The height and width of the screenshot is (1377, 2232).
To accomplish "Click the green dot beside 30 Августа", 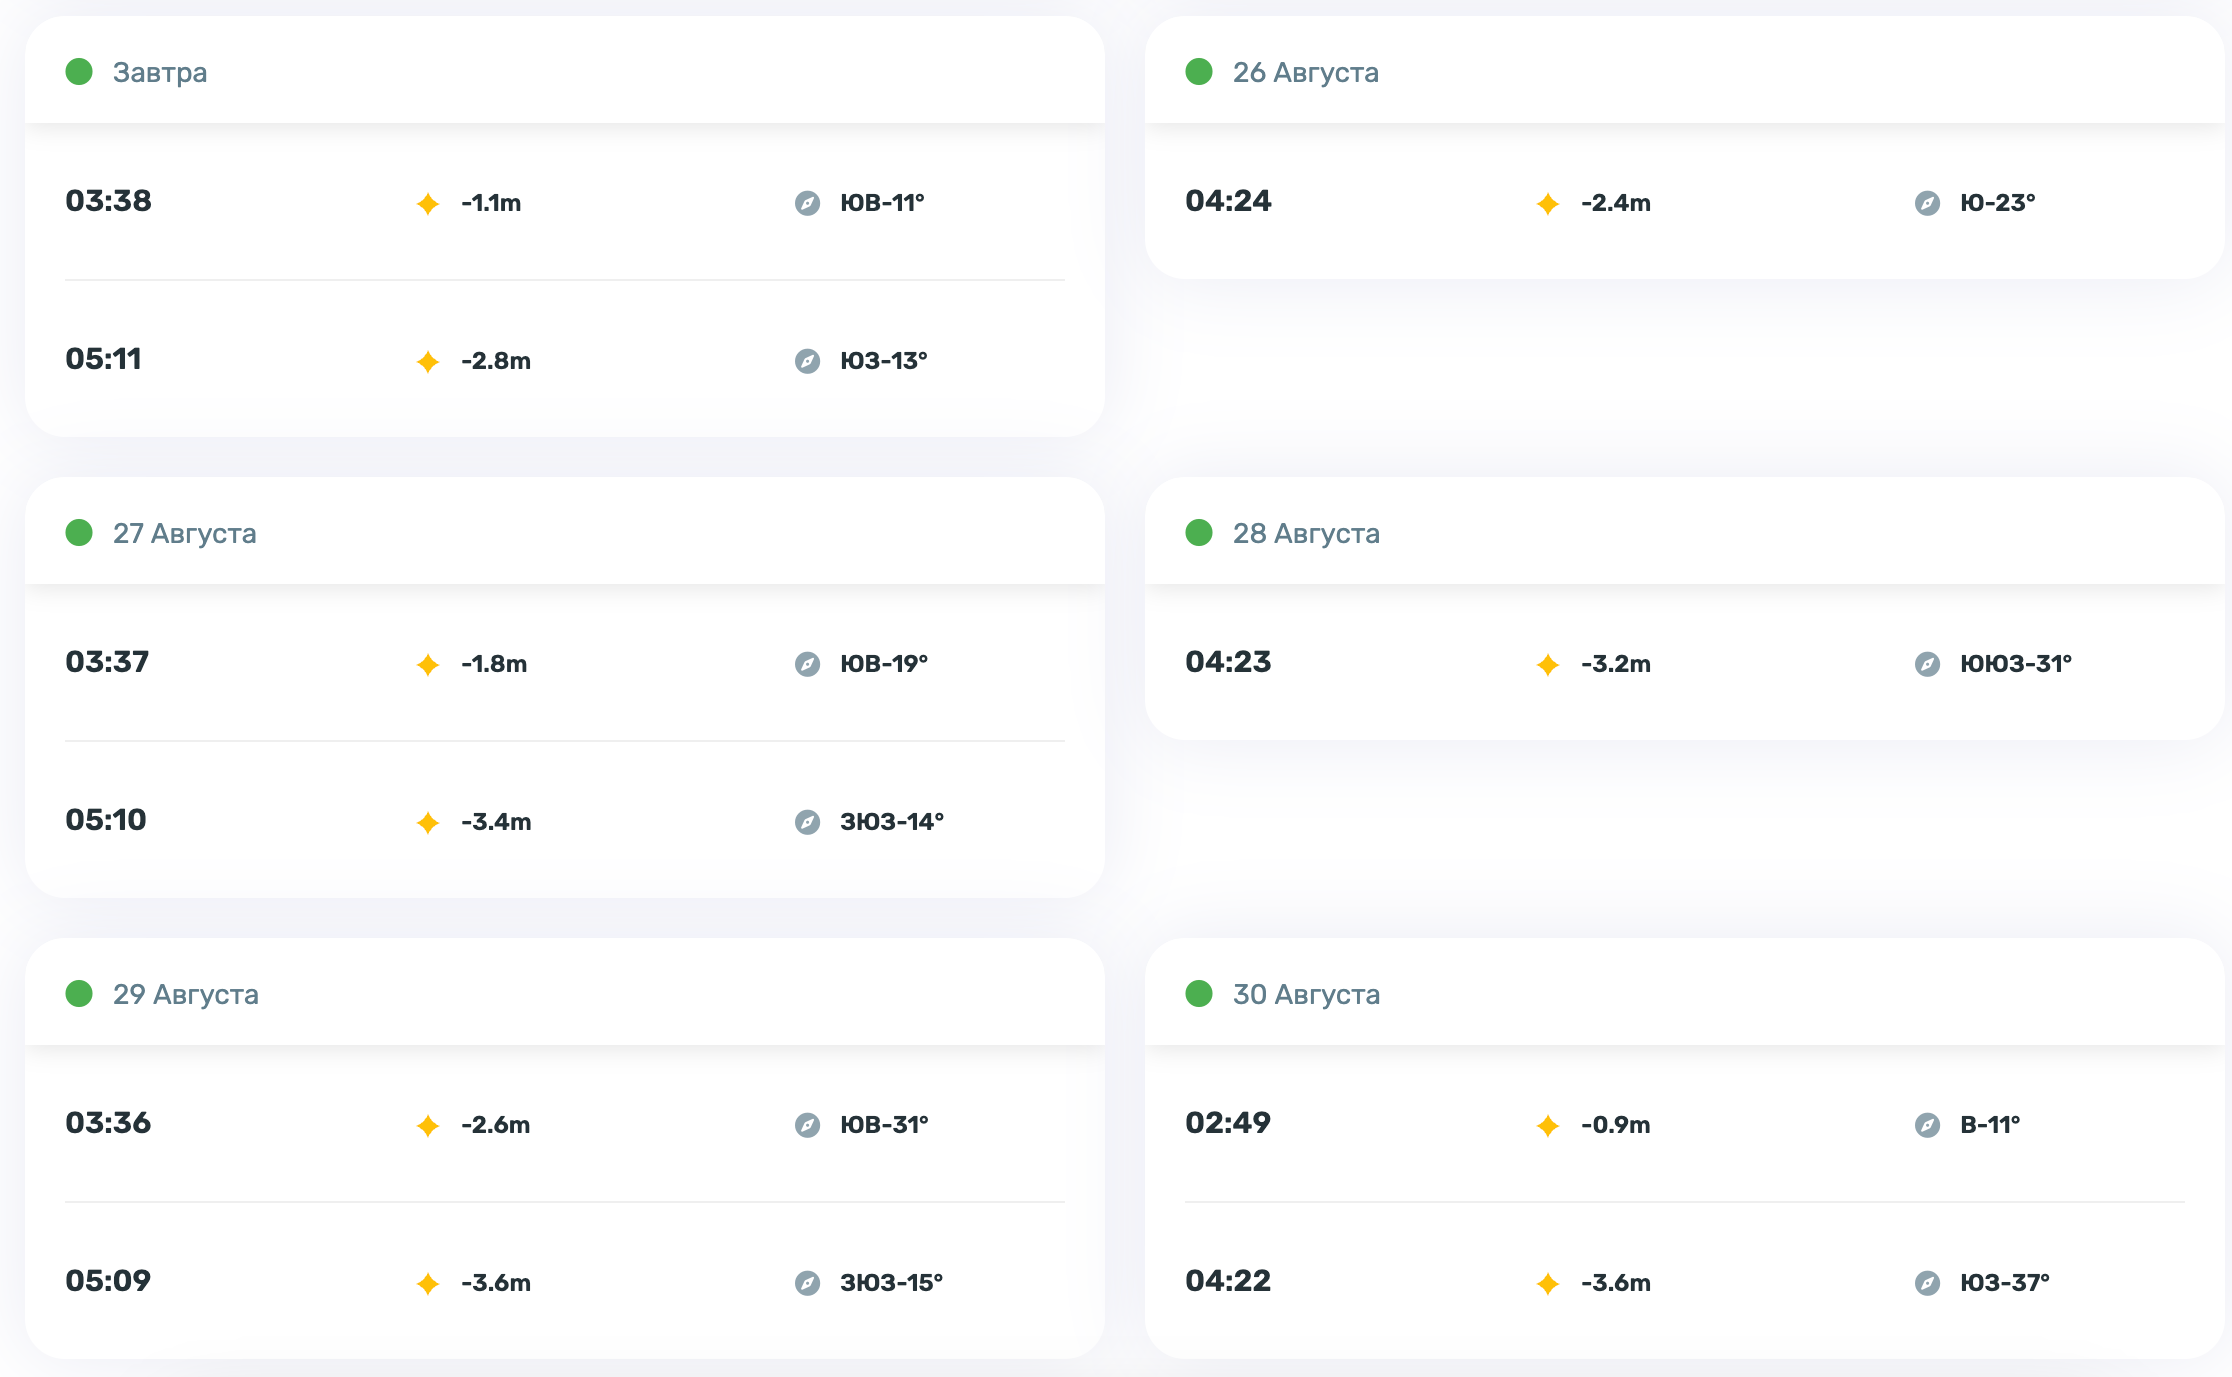I will click(1199, 994).
